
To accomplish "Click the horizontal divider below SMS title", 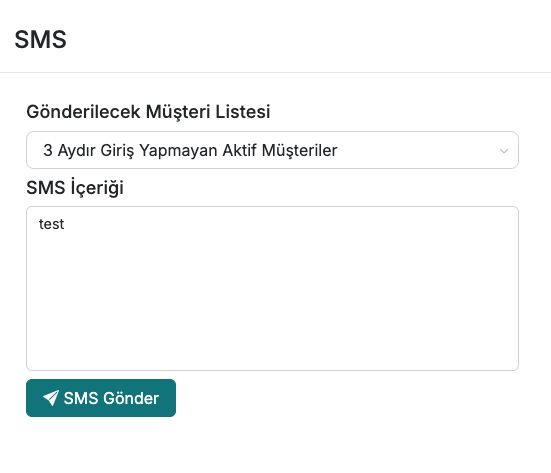I will click(x=276, y=72).
